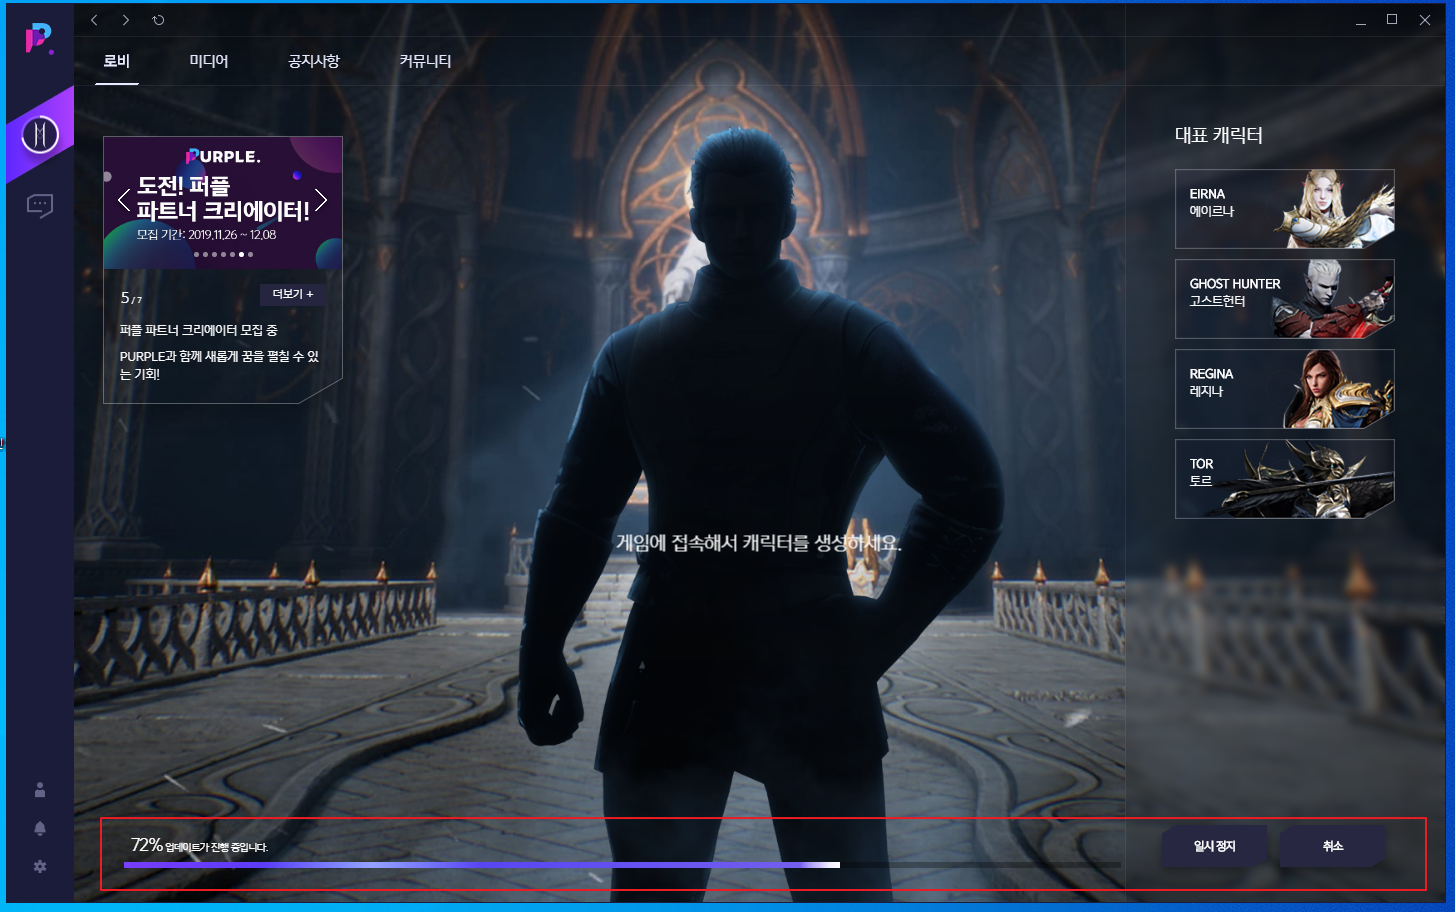Switch to the 로비 tab

tap(117, 61)
